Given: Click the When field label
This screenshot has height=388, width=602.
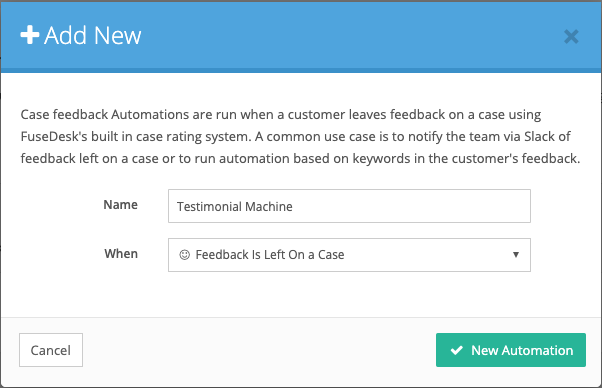Looking at the screenshot, I should point(121,254).
